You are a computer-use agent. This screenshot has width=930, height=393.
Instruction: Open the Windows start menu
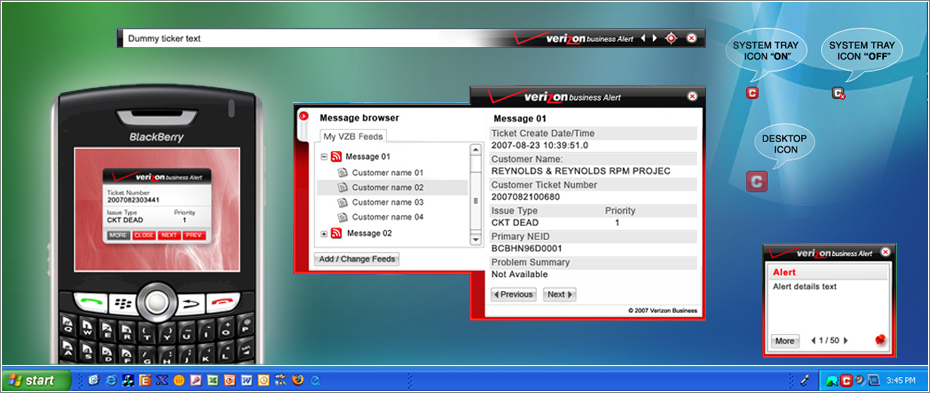pyautogui.click(x=36, y=381)
